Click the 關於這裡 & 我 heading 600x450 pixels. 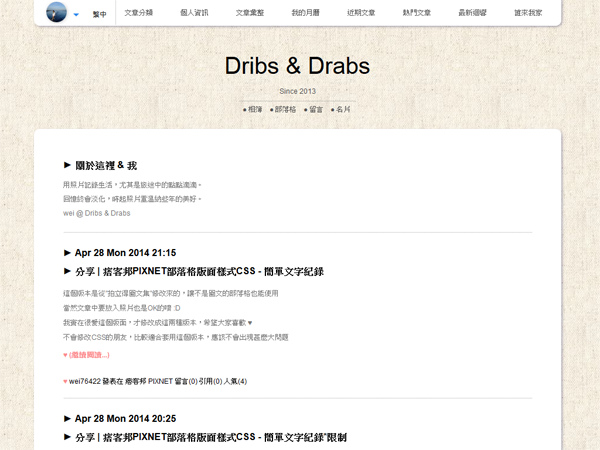pos(106,165)
